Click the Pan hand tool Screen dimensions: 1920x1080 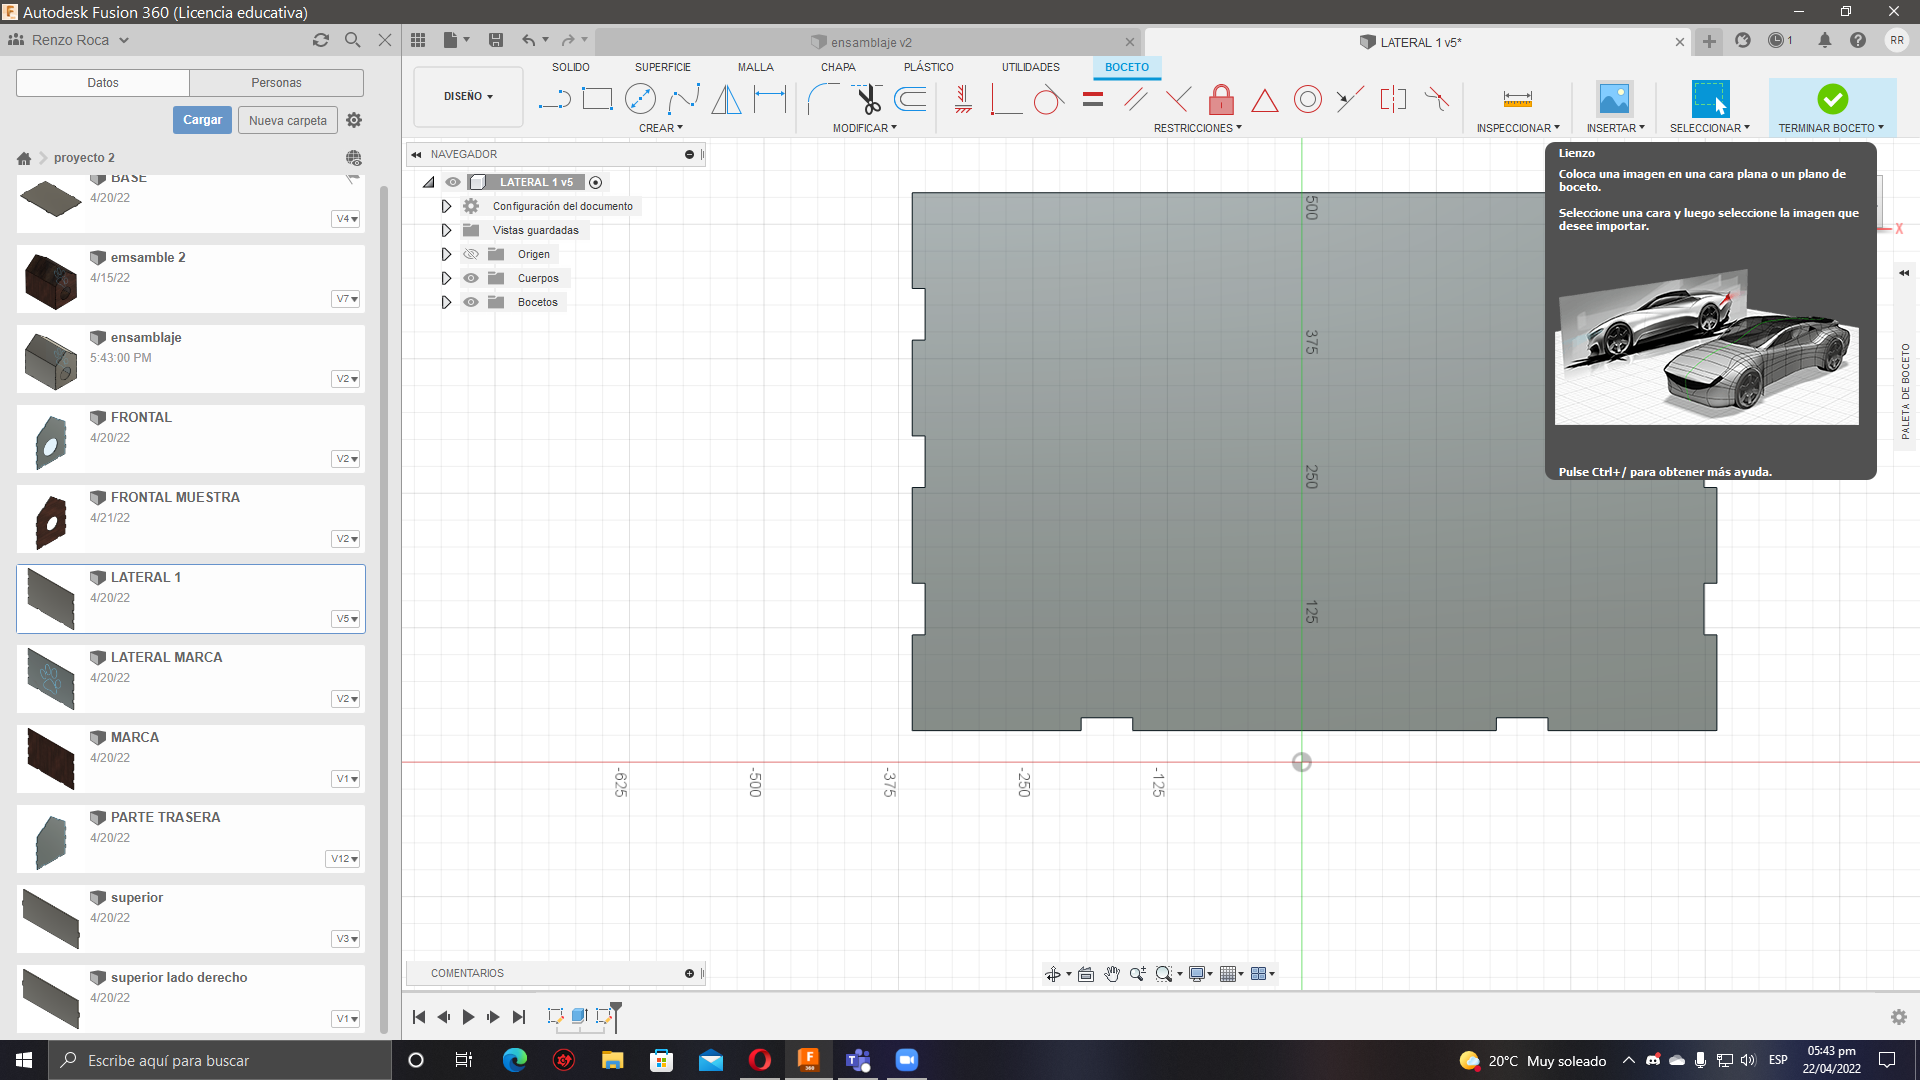pos(1111,974)
